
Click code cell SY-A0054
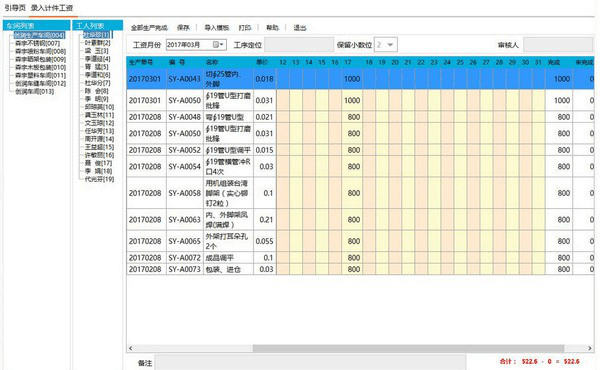click(185, 166)
